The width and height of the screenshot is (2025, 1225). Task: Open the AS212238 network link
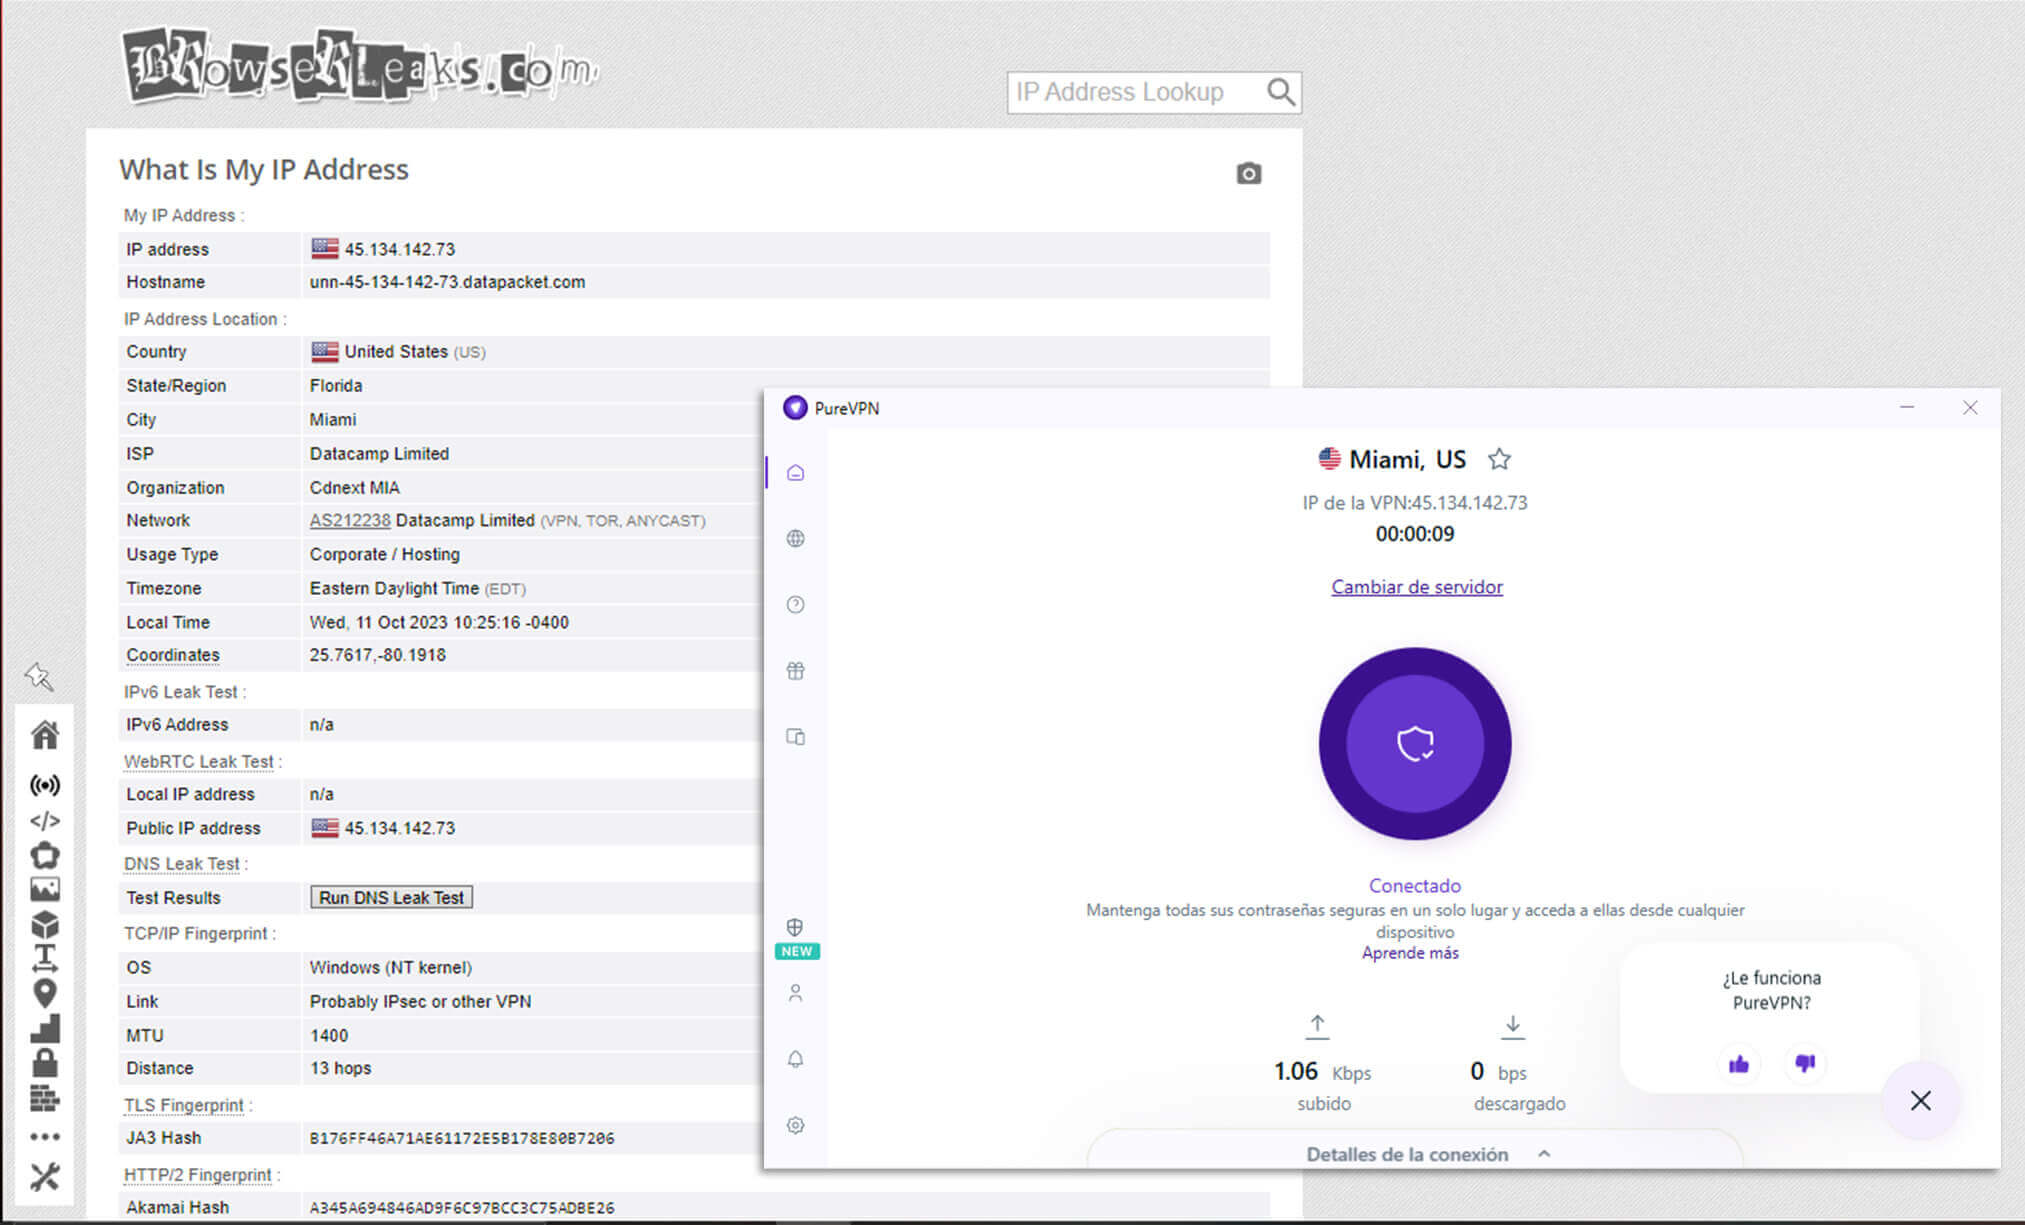[x=350, y=520]
